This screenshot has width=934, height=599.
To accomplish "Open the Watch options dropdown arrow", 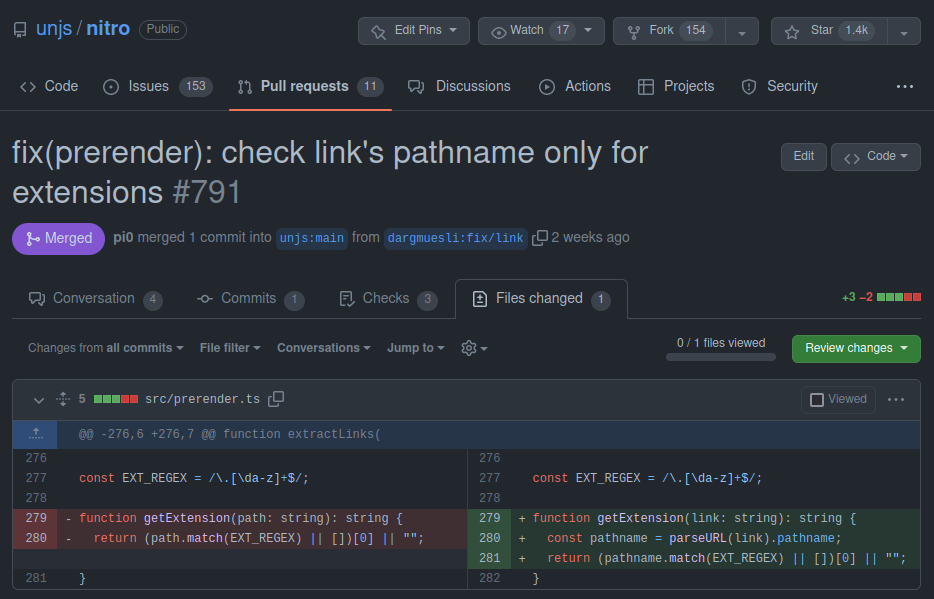I will [x=589, y=30].
